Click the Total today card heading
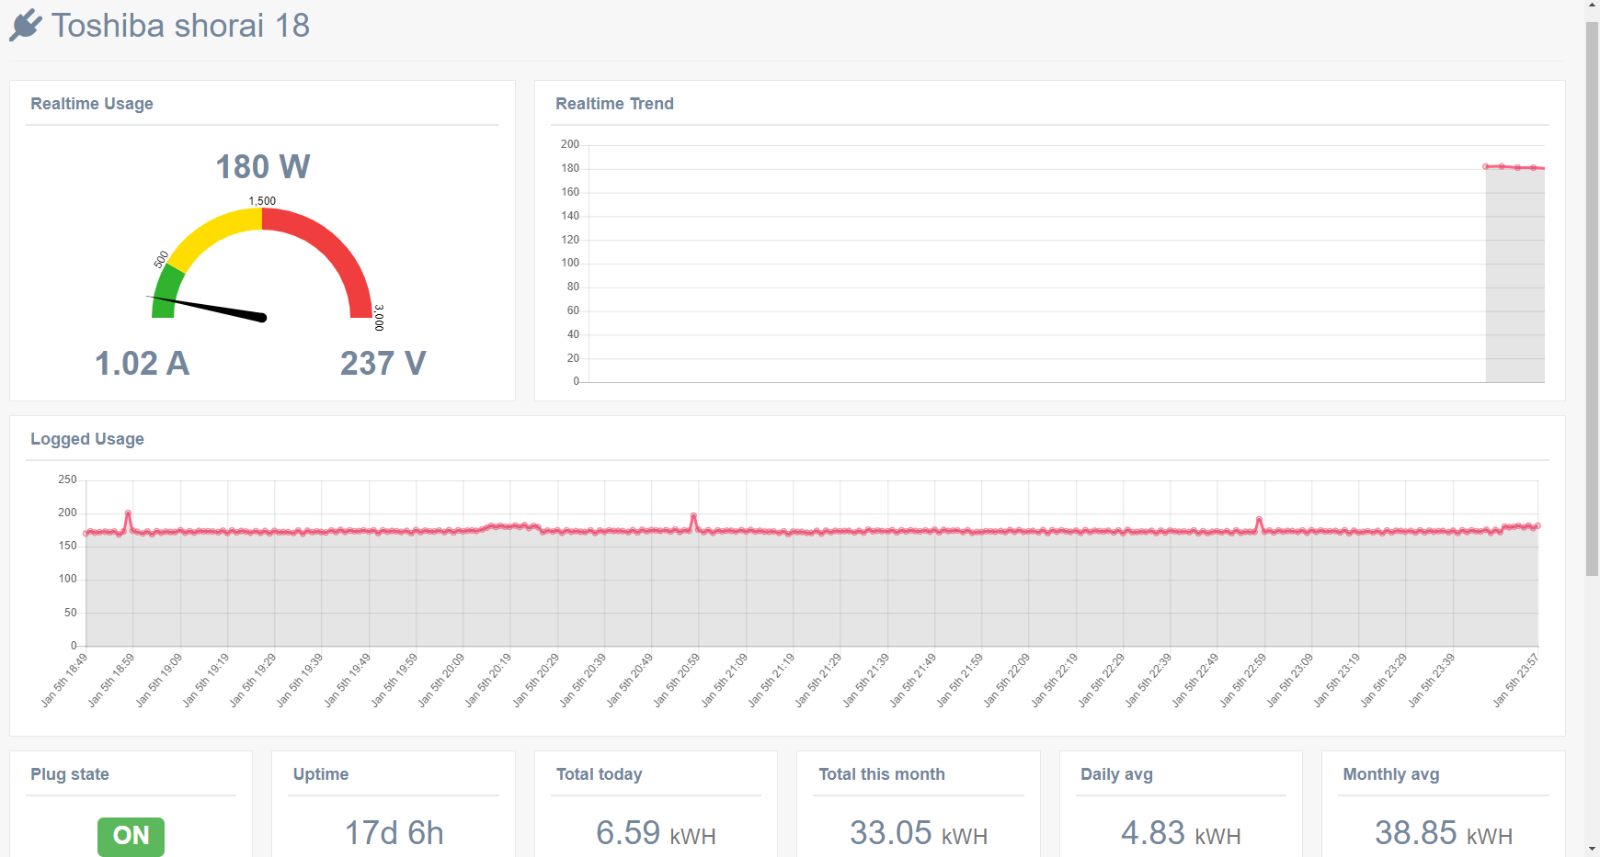Screen dimensions: 1600x857 point(599,774)
